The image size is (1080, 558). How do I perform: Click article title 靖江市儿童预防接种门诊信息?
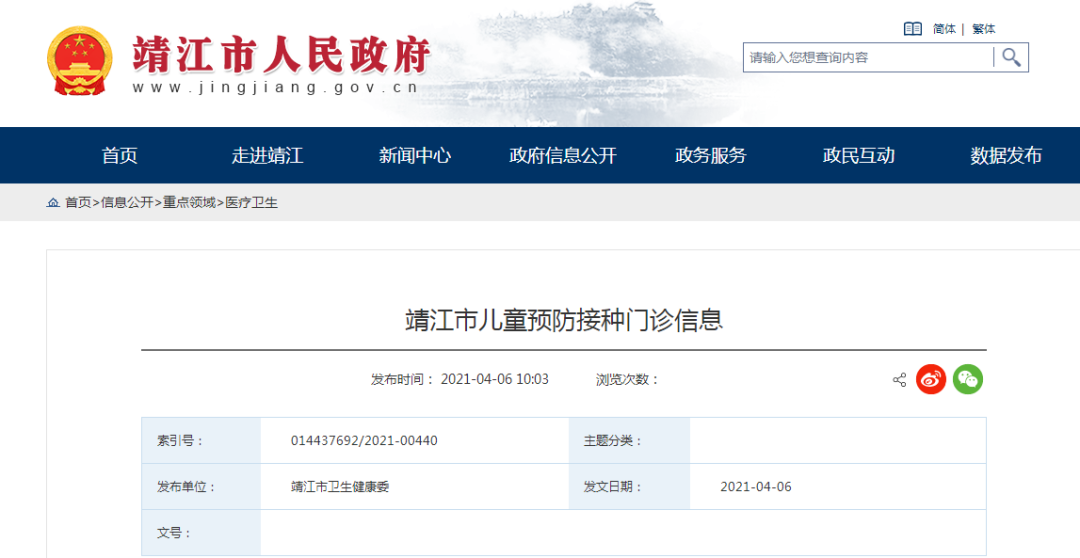click(x=564, y=320)
